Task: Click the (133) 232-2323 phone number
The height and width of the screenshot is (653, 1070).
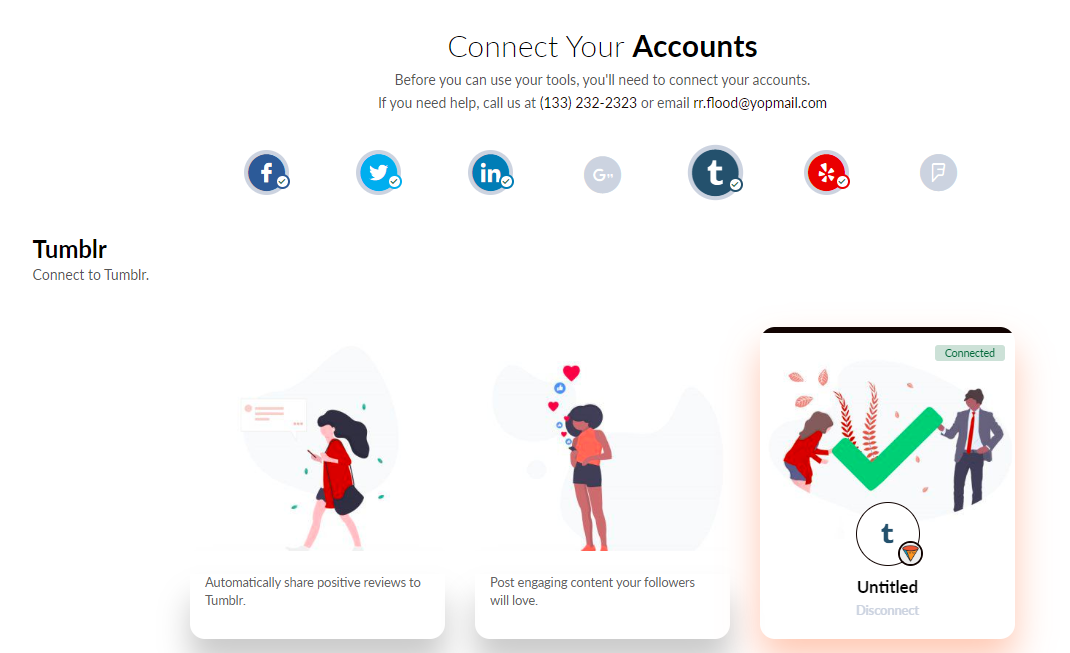Action: [x=588, y=103]
